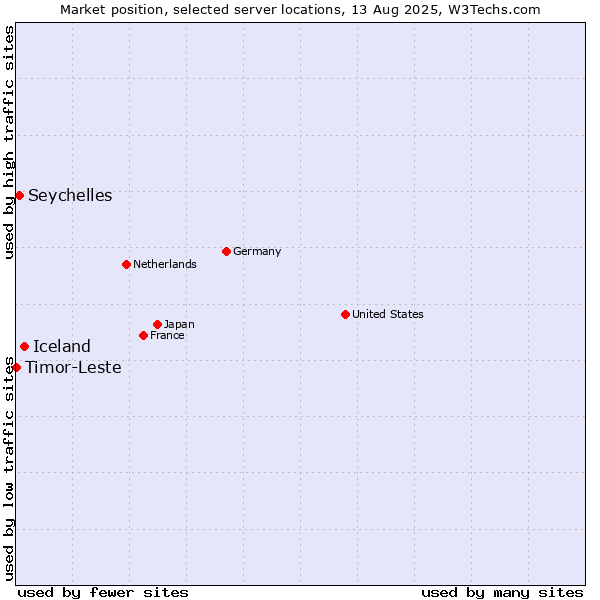Click the chart title mentioning W3Techs.com

coord(300,10)
